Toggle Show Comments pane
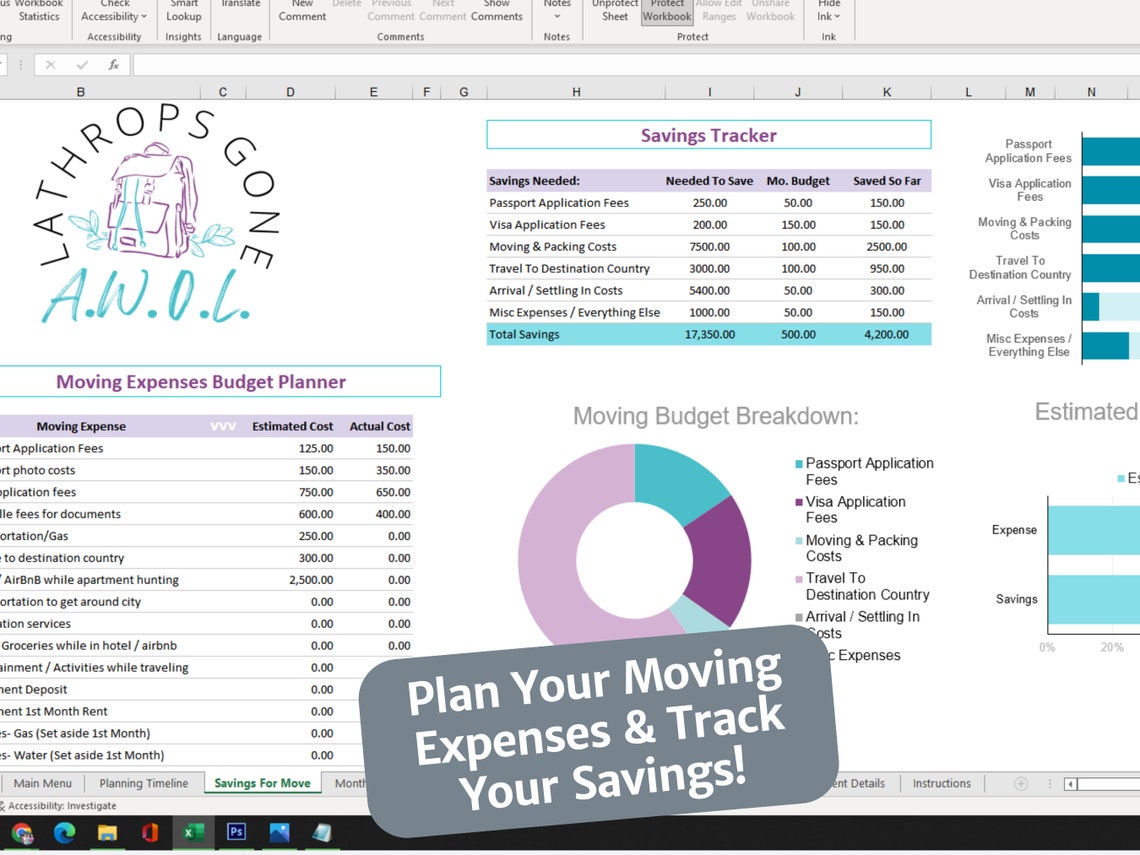1140x855 pixels. pyautogui.click(x=497, y=12)
